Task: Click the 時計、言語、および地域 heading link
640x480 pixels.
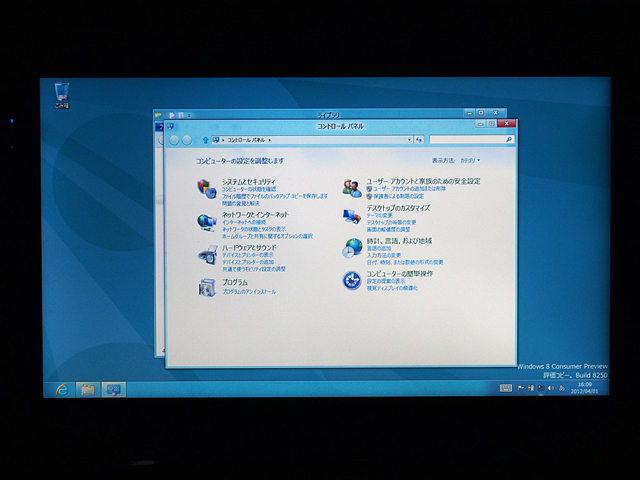Action: [399, 241]
